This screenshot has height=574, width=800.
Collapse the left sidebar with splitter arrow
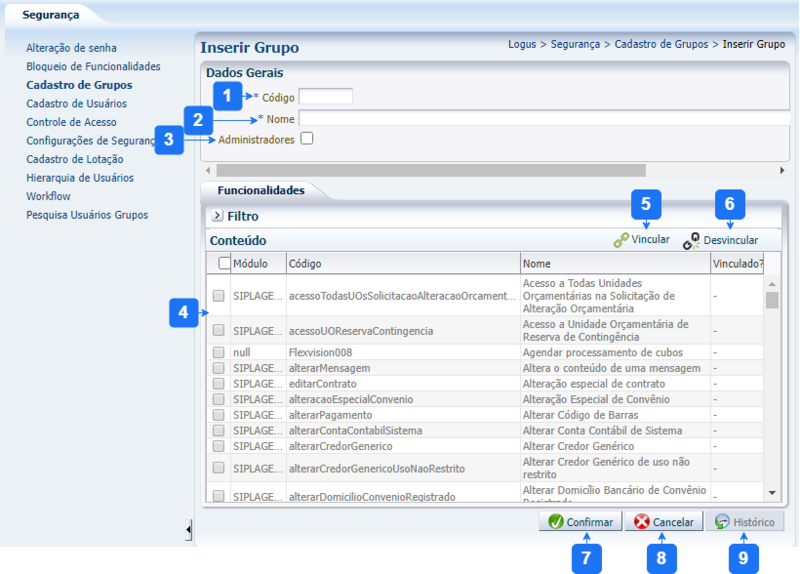(189, 530)
